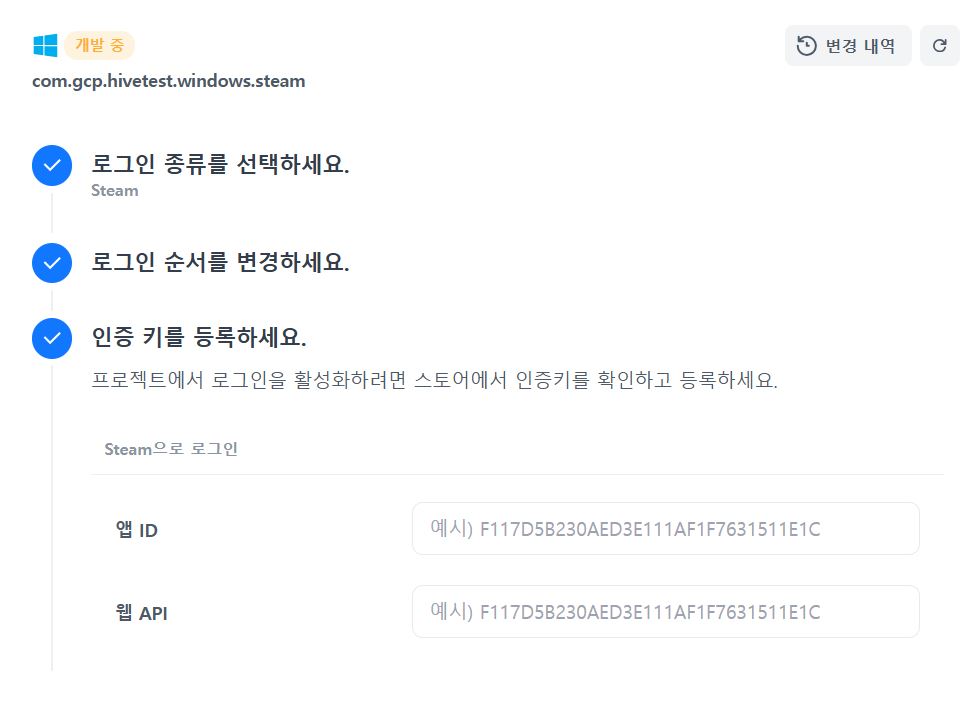Click the checkmark circle beside 로그인 순서를 변경하세요
Image resolution: width=979 pixels, height=714 pixels.
coord(52,263)
